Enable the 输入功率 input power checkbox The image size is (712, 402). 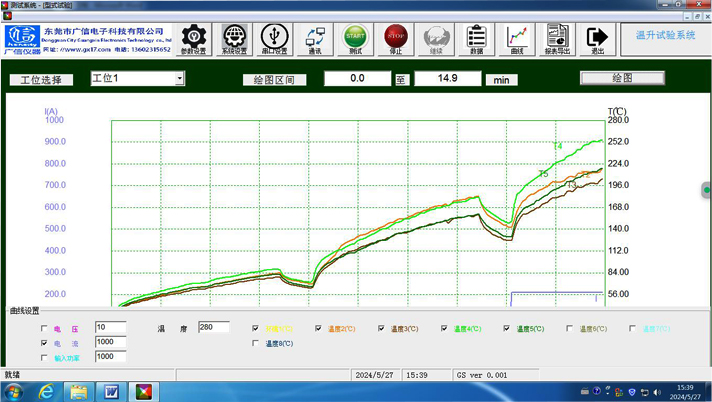[x=44, y=357]
